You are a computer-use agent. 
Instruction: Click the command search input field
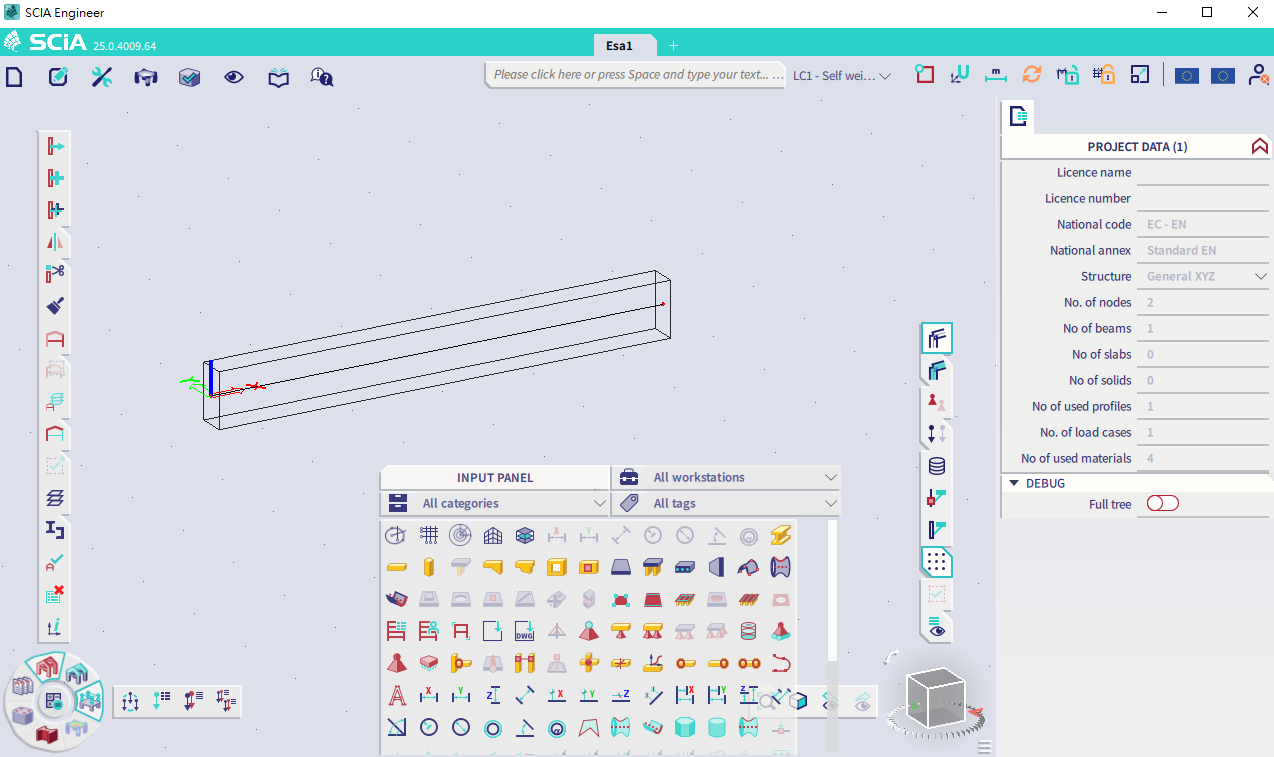[x=636, y=75]
